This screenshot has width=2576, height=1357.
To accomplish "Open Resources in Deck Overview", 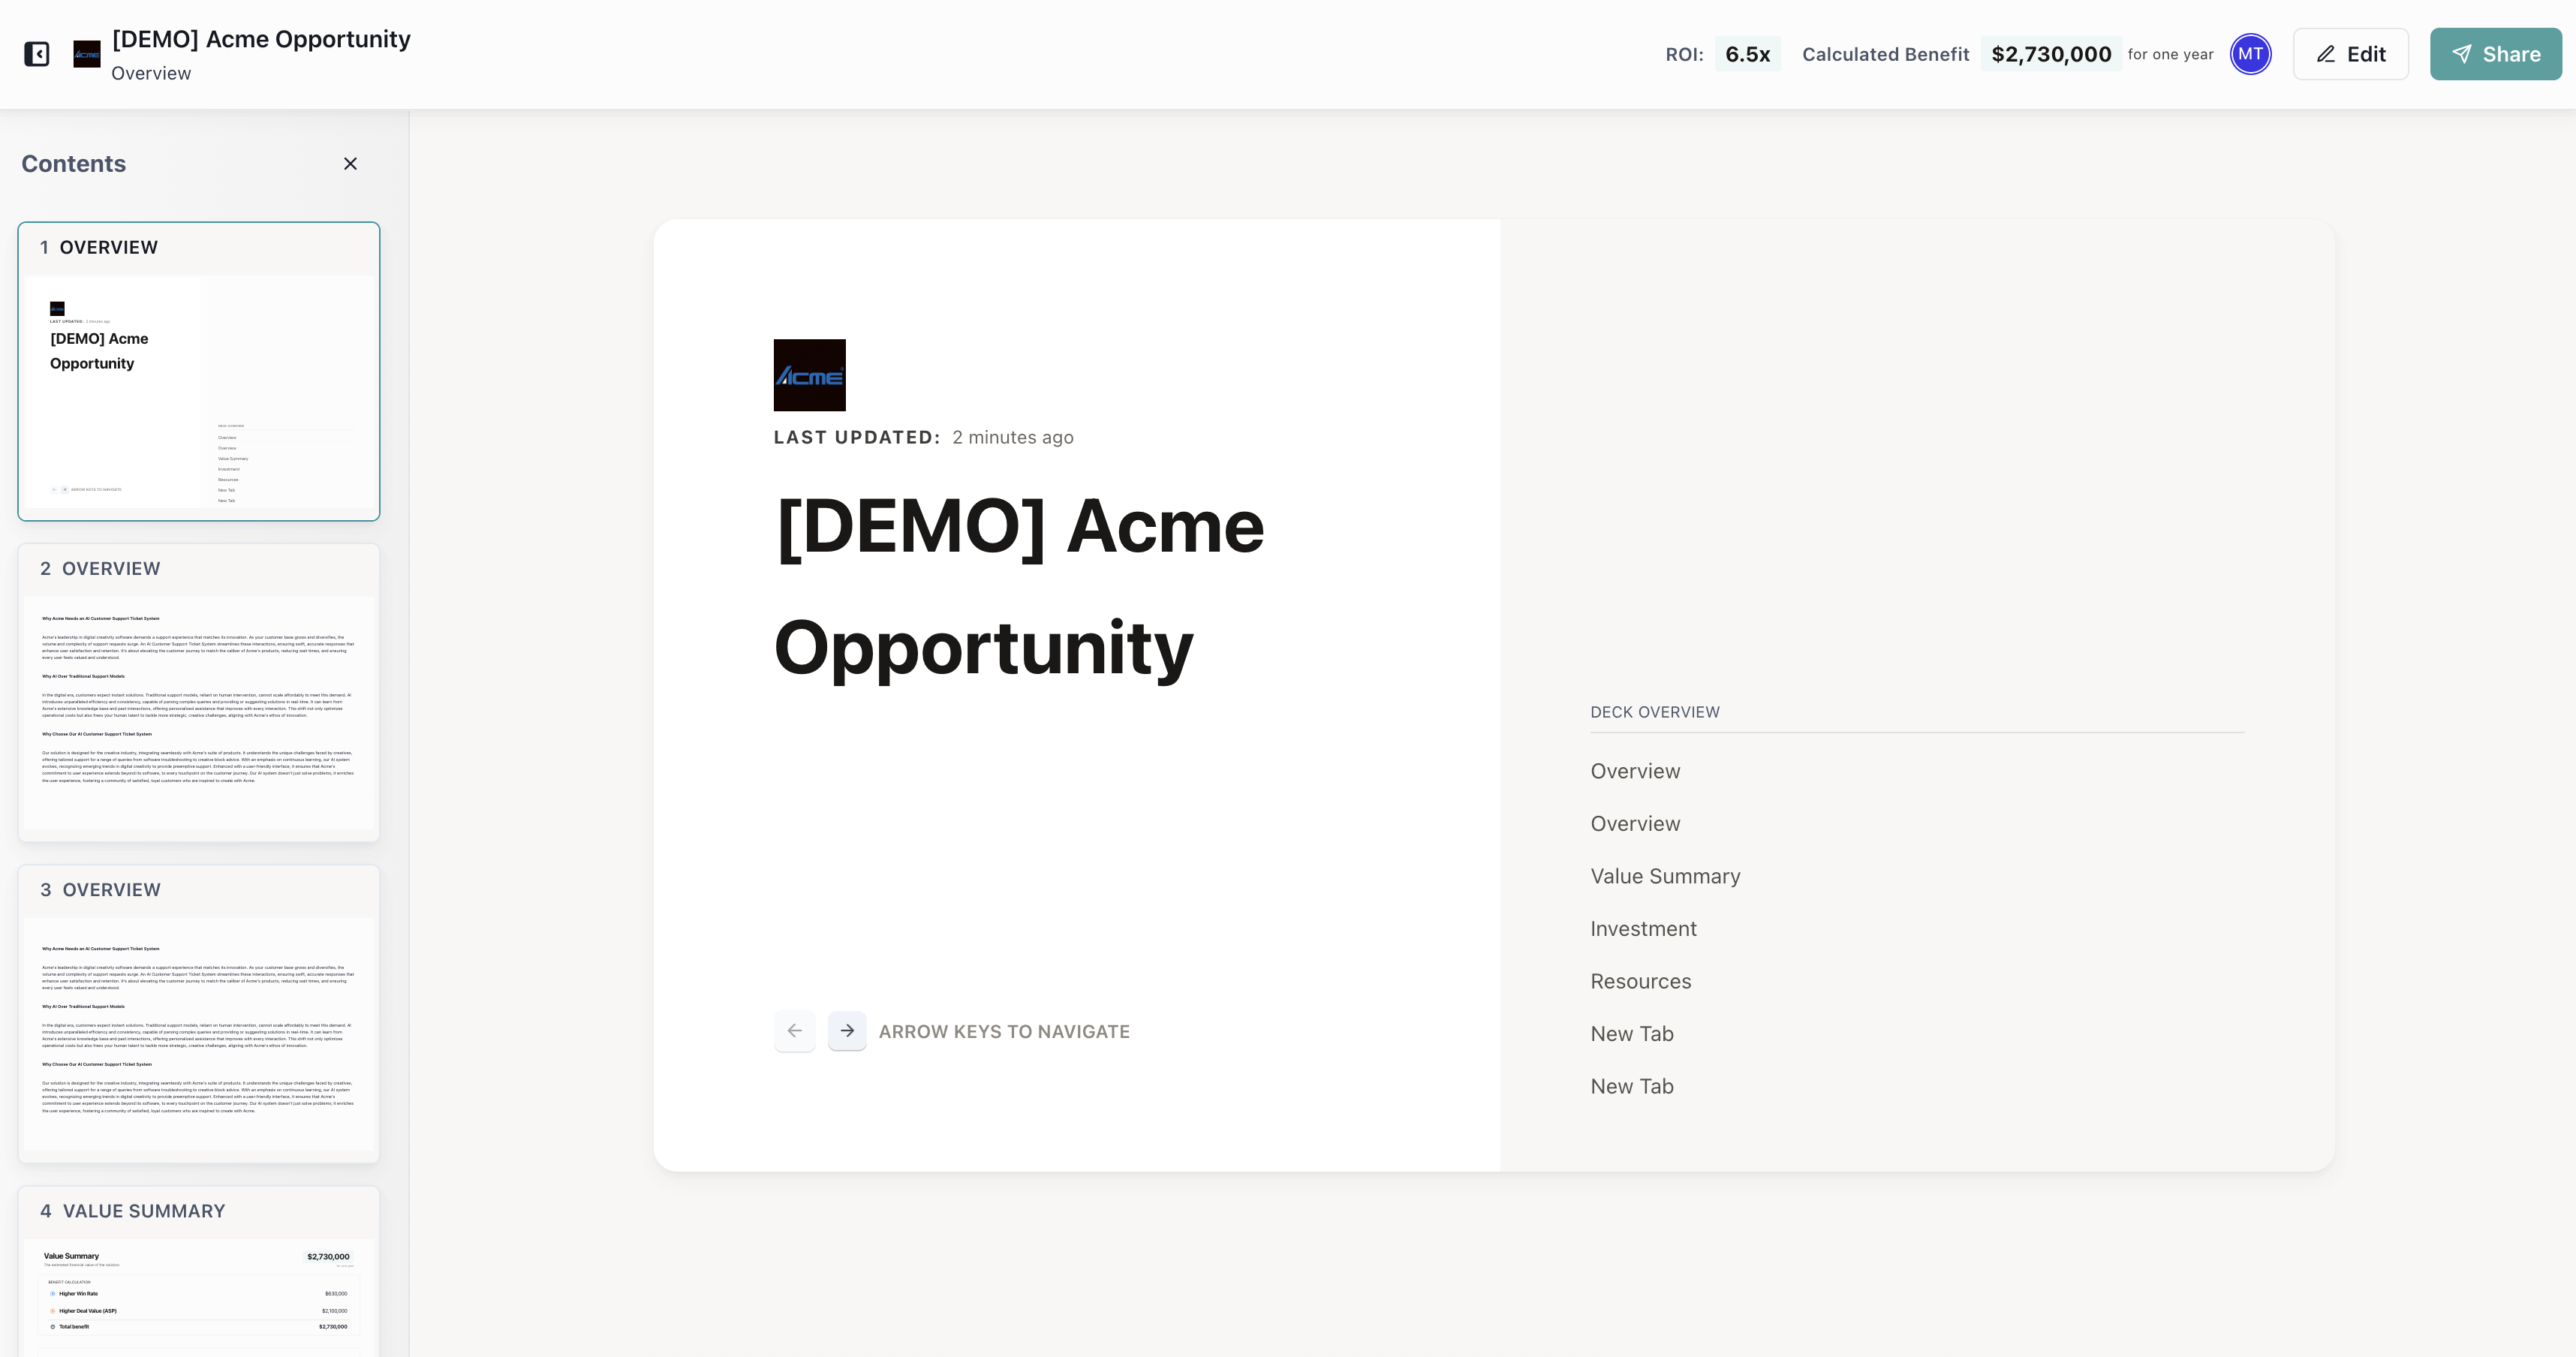I will [1640, 981].
